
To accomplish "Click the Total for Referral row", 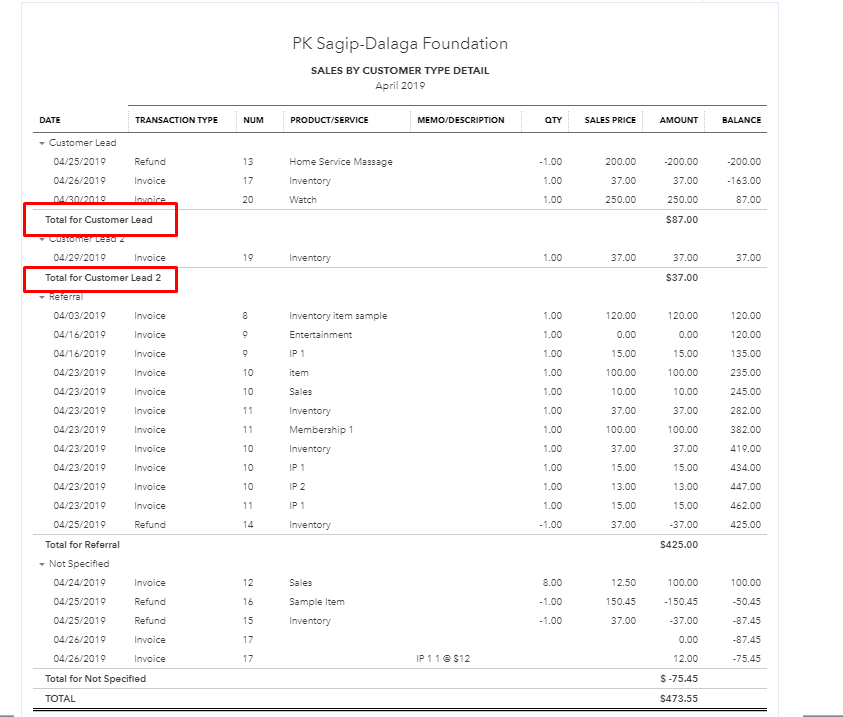I will tap(400, 544).
